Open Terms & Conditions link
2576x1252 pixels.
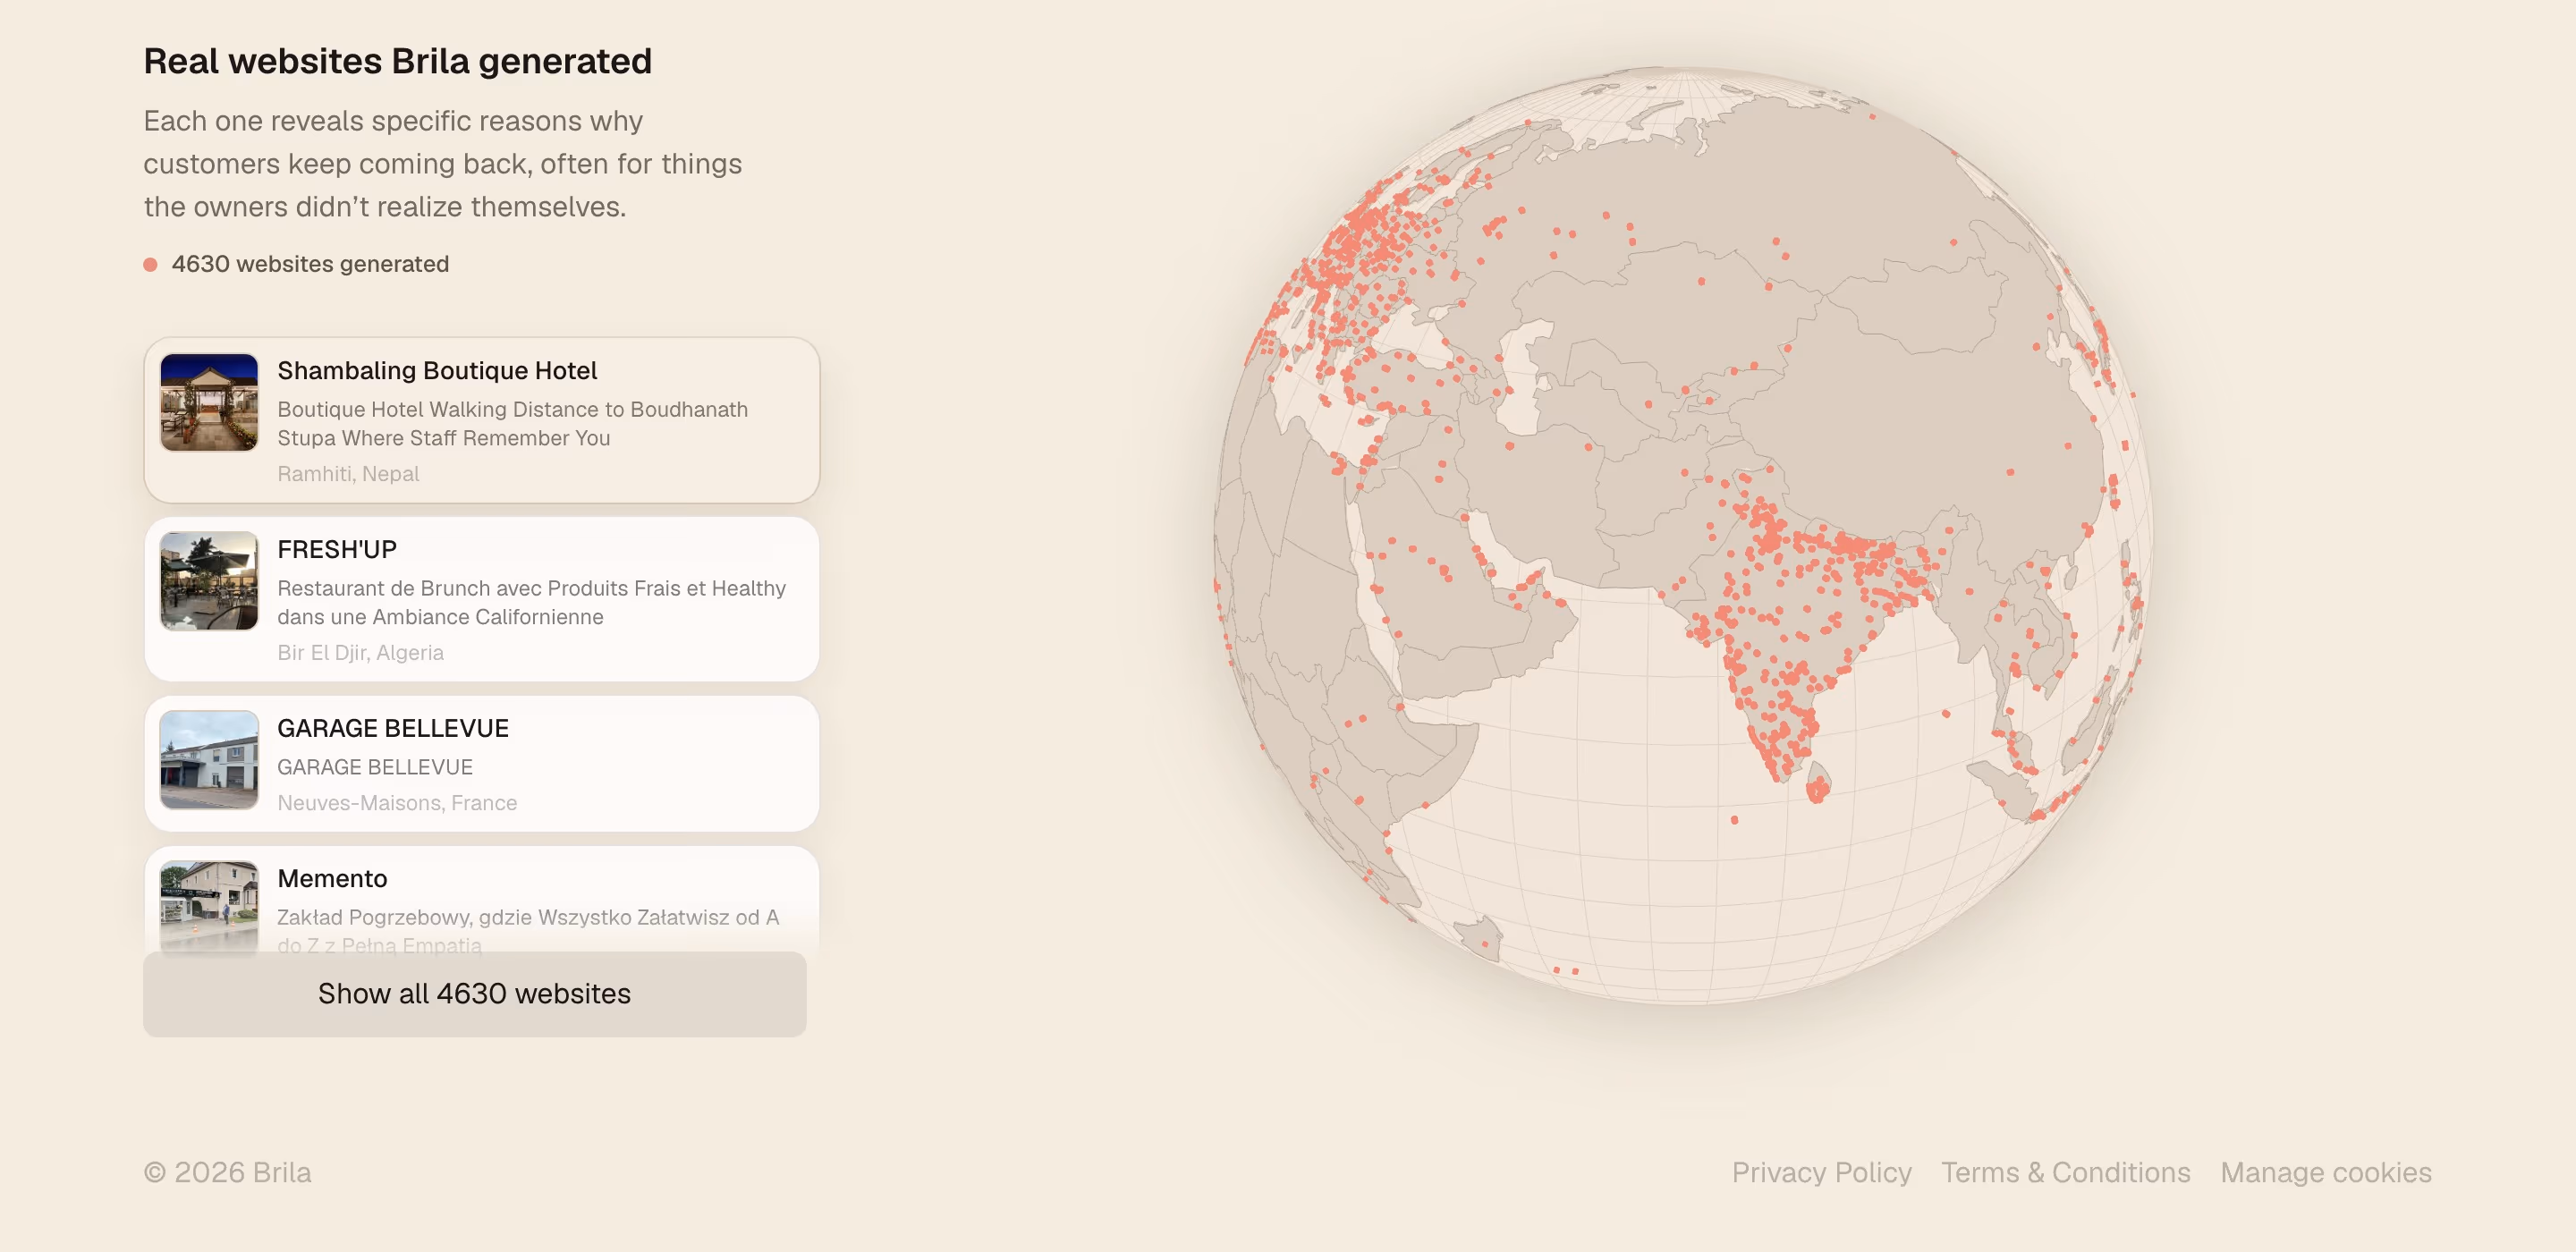(2065, 1172)
